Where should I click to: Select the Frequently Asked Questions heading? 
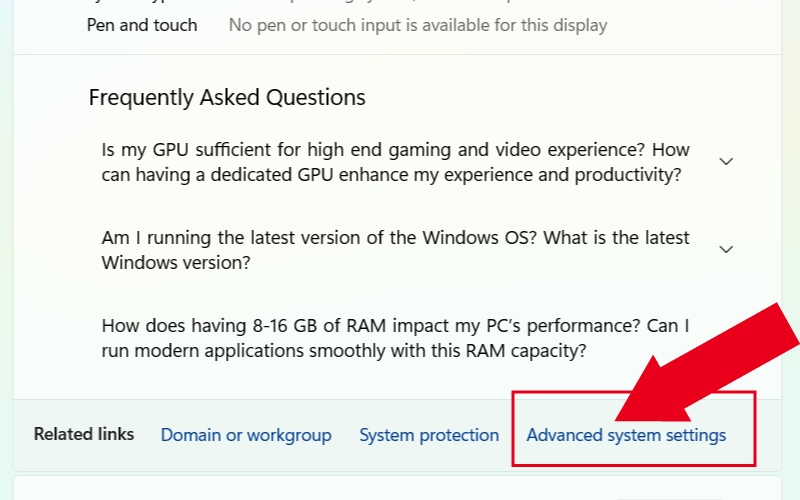point(227,97)
